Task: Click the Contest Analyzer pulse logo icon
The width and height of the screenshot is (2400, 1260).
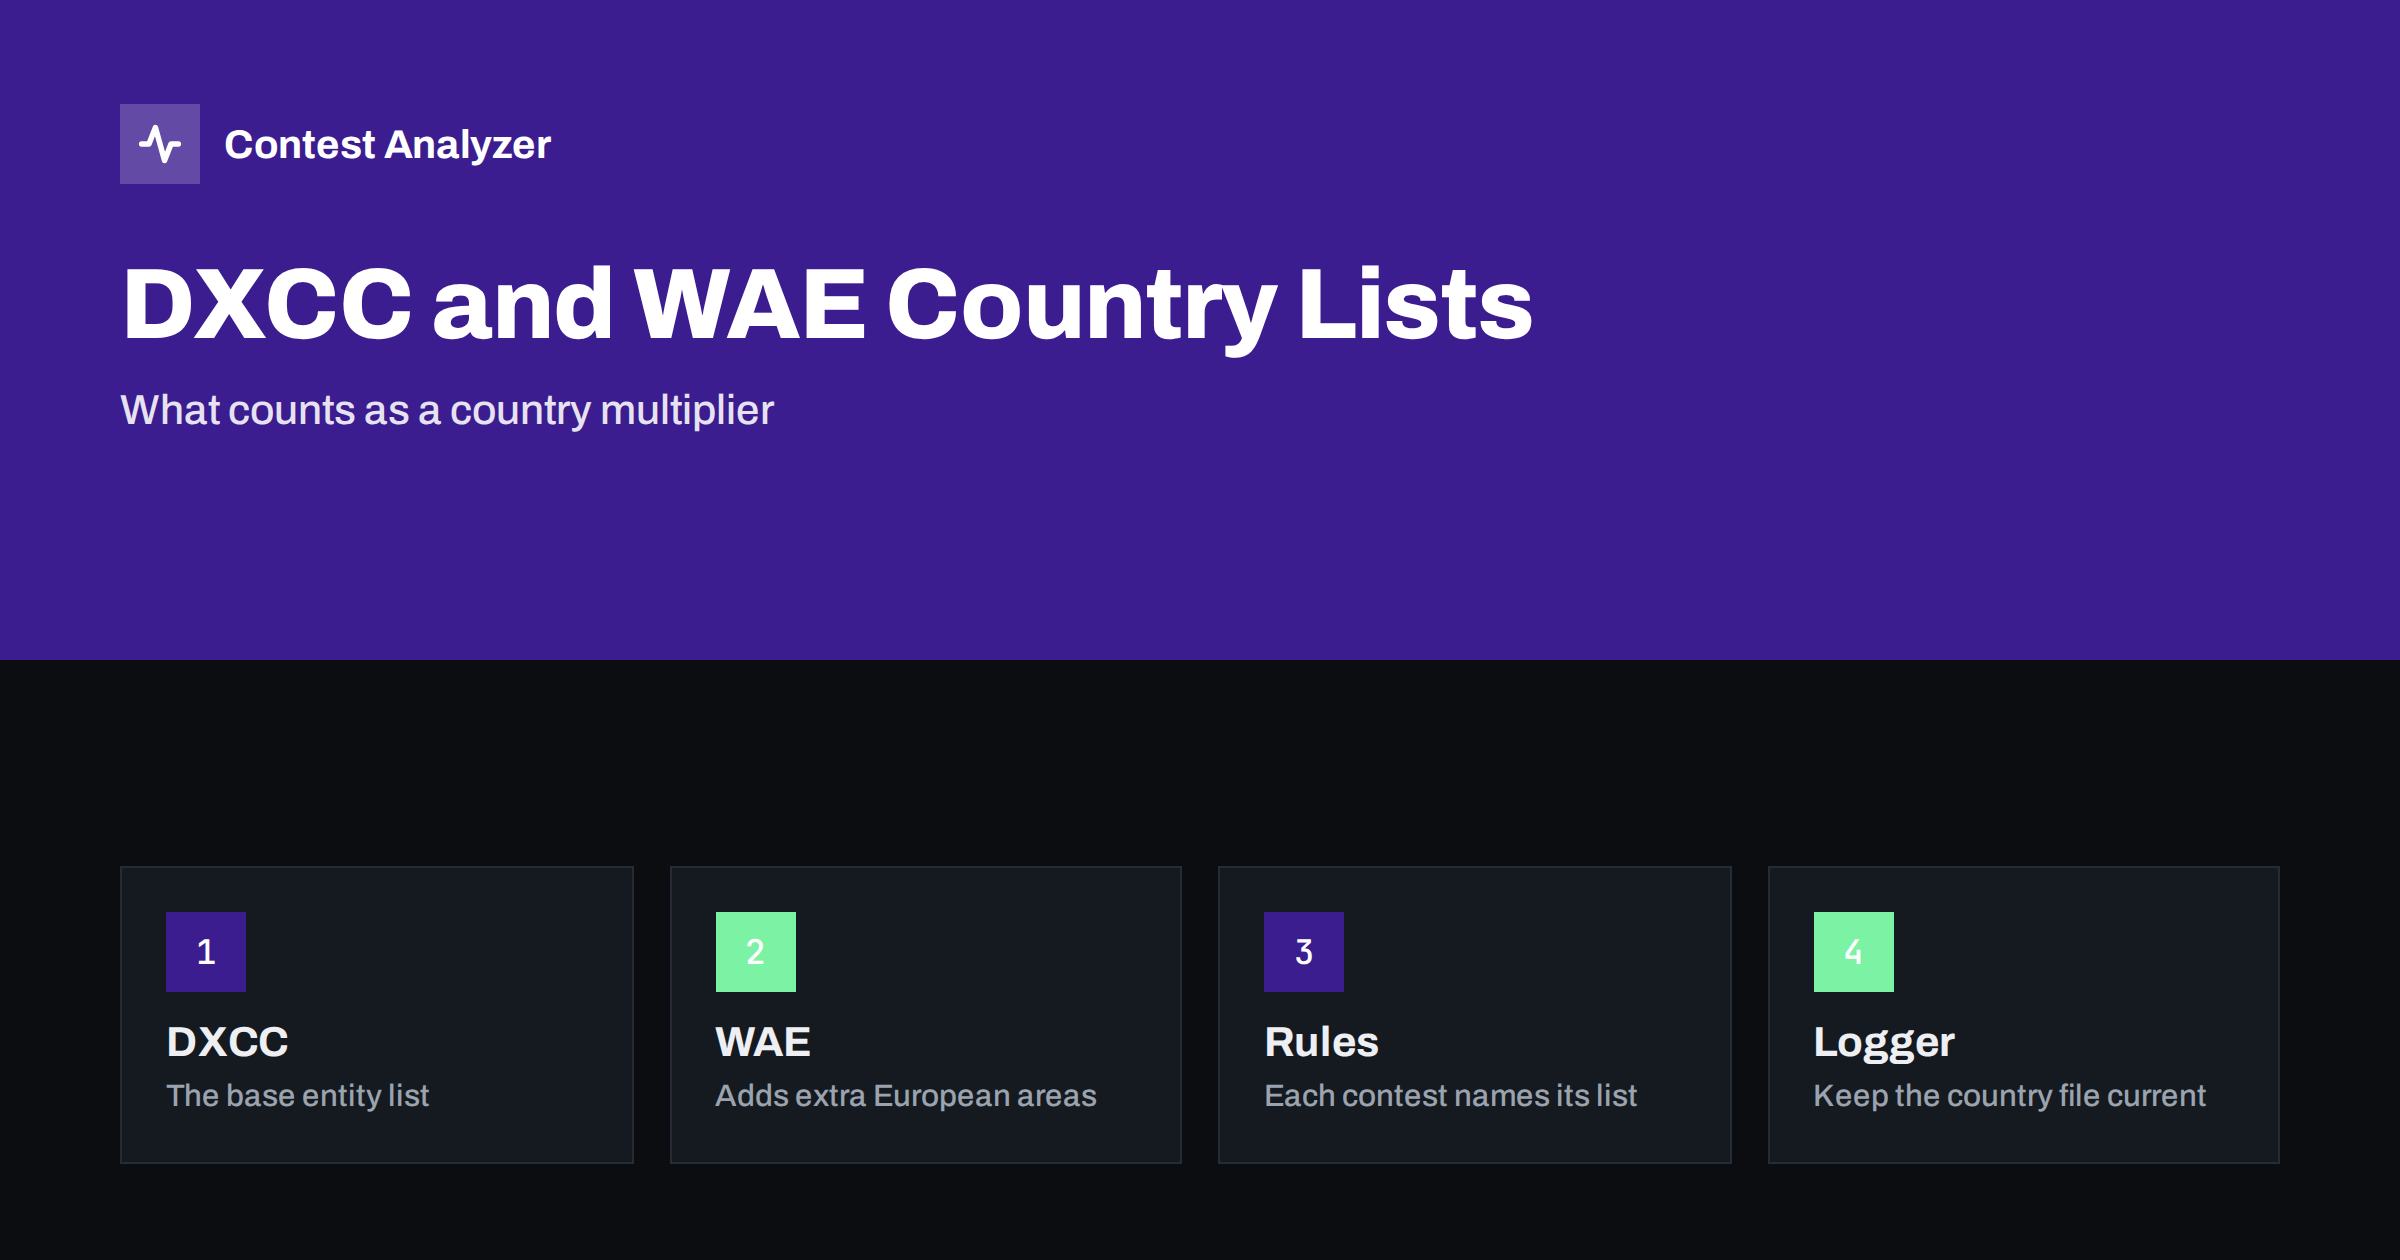Action: coord(160,144)
